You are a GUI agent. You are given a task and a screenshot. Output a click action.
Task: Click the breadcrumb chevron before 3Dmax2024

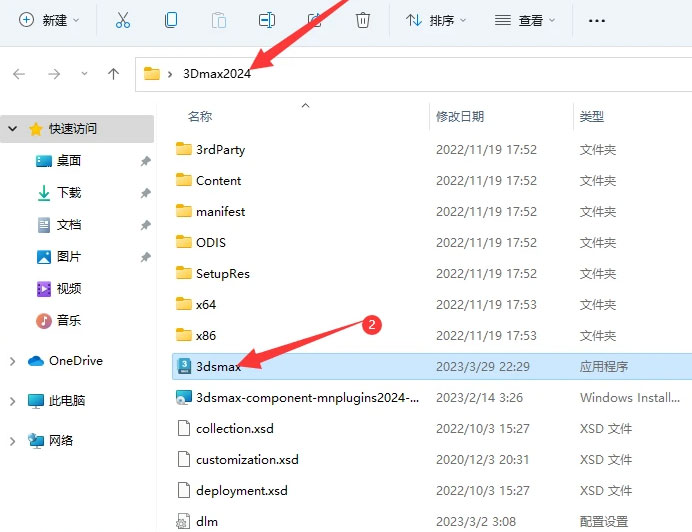pos(170,74)
